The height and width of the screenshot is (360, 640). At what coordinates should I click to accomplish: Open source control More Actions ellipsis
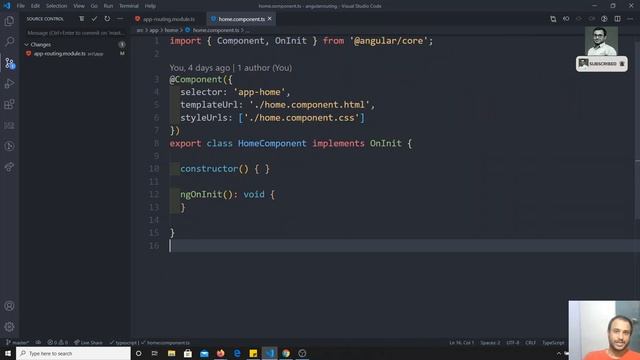click(120, 19)
